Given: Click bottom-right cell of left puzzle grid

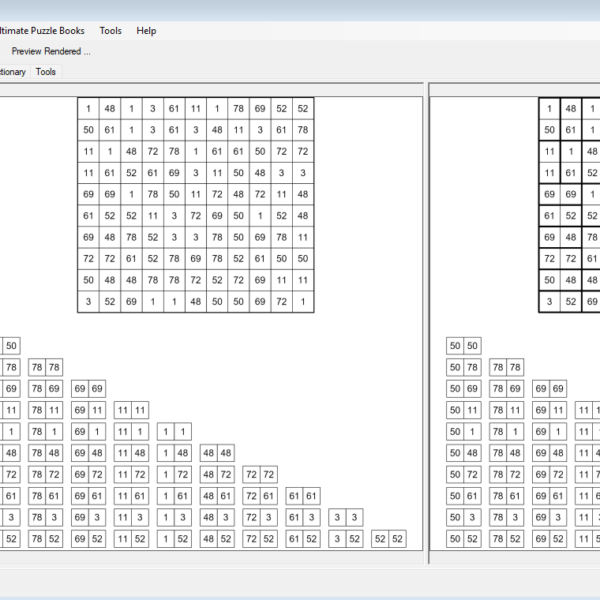Looking at the screenshot, I should [302, 301].
